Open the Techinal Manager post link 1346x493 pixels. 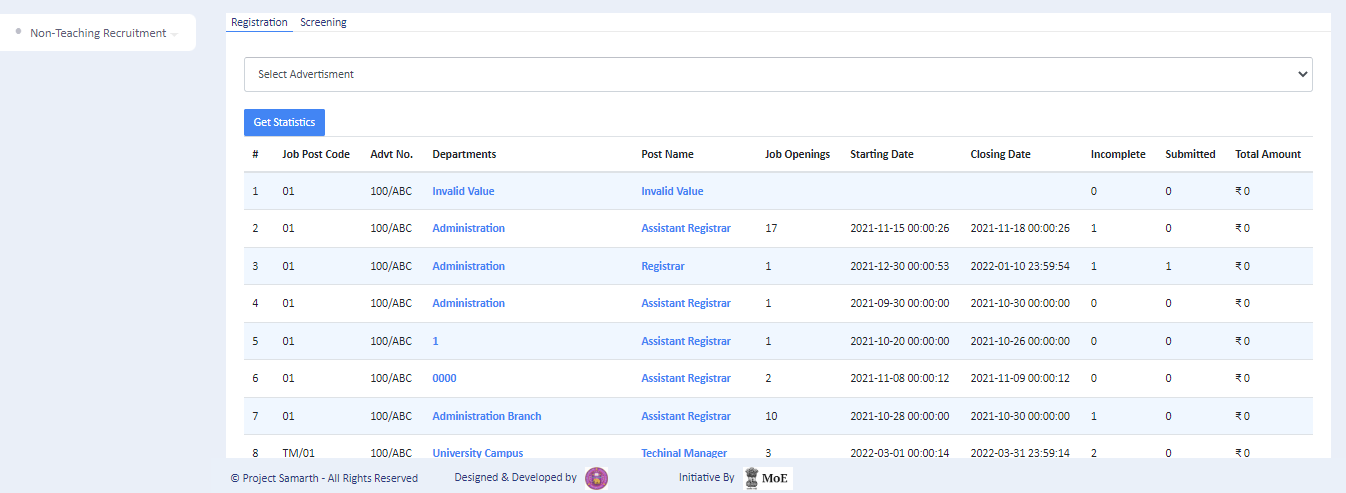click(x=684, y=453)
